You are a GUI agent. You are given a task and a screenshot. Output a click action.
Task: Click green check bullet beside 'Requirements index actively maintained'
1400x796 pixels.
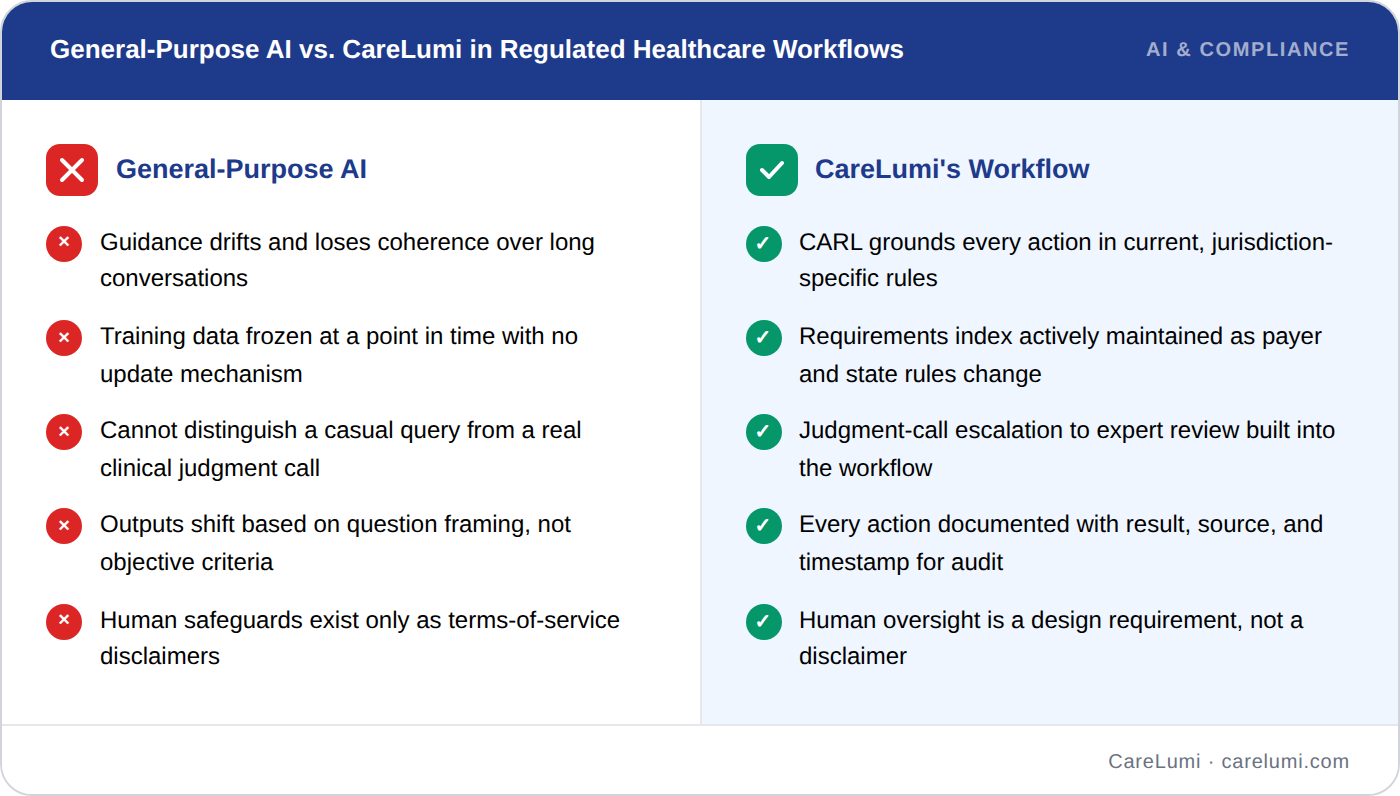(x=764, y=337)
